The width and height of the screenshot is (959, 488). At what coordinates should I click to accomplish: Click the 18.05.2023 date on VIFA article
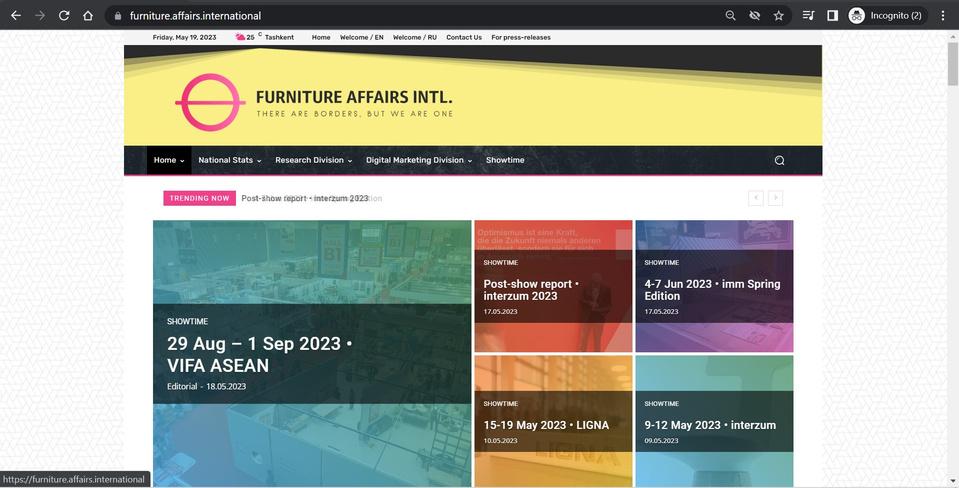[x=226, y=386]
